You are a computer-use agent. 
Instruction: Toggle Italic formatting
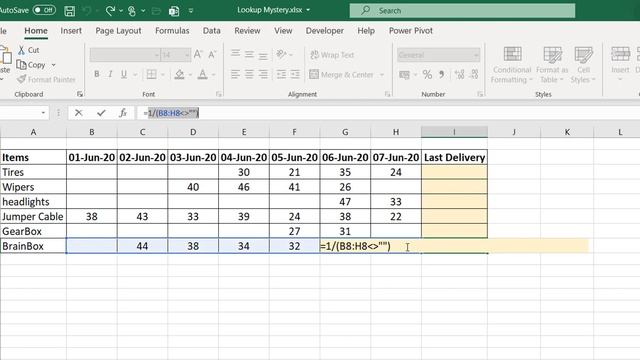[x=110, y=74]
